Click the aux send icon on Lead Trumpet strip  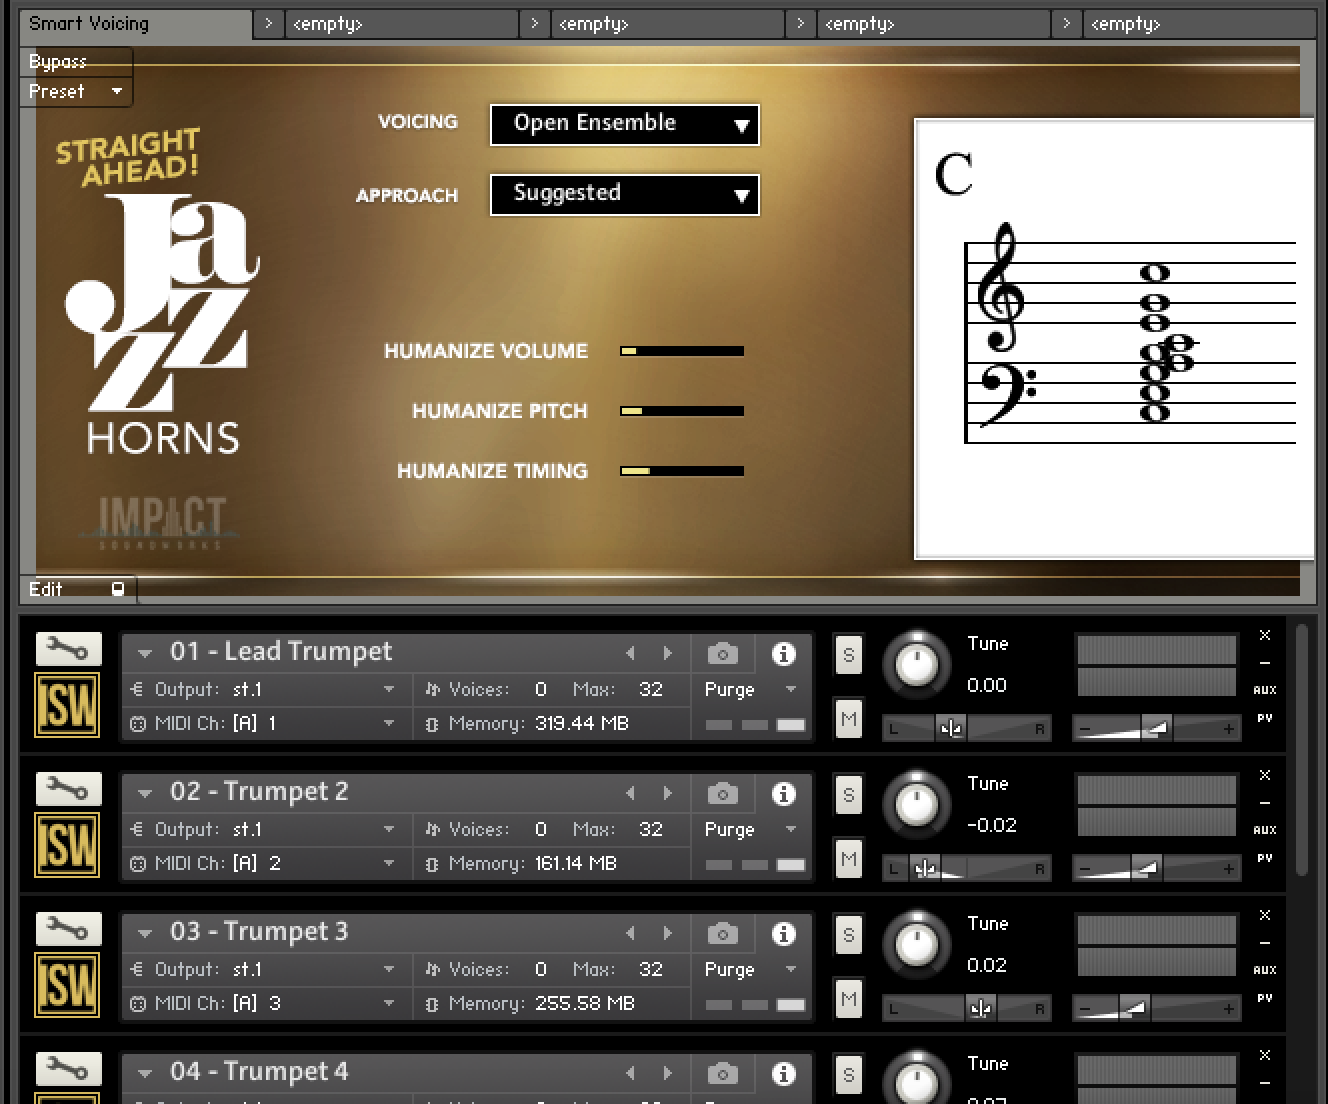(1265, 690)
